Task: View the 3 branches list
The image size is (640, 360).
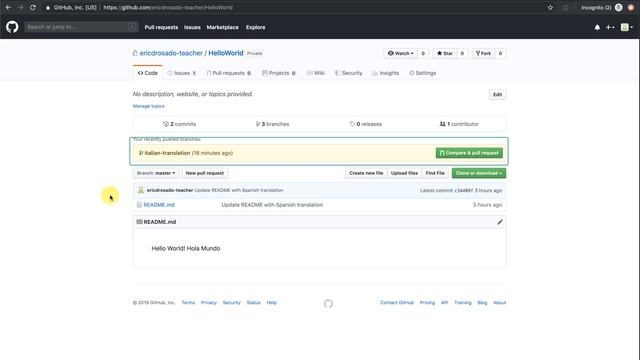Action: point(272,124)
